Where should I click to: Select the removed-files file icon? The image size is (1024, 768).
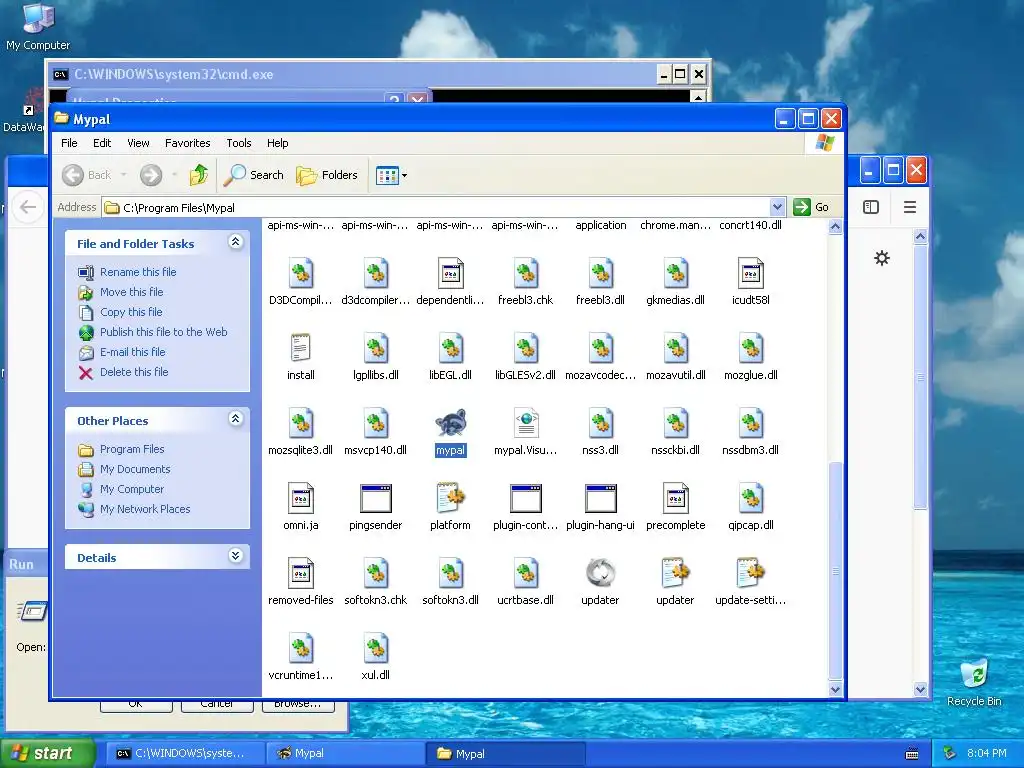click(x=300, y=573)
